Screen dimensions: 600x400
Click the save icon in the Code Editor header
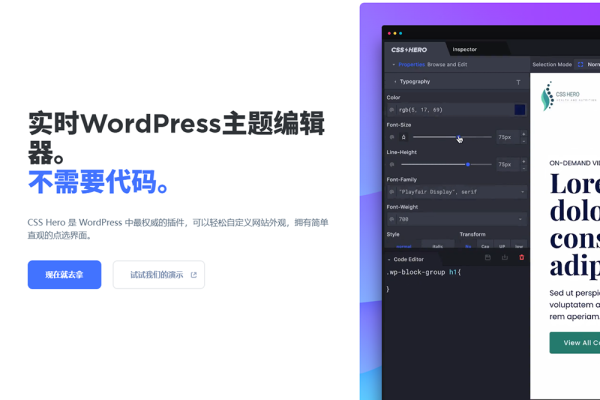tap(488, 258)
